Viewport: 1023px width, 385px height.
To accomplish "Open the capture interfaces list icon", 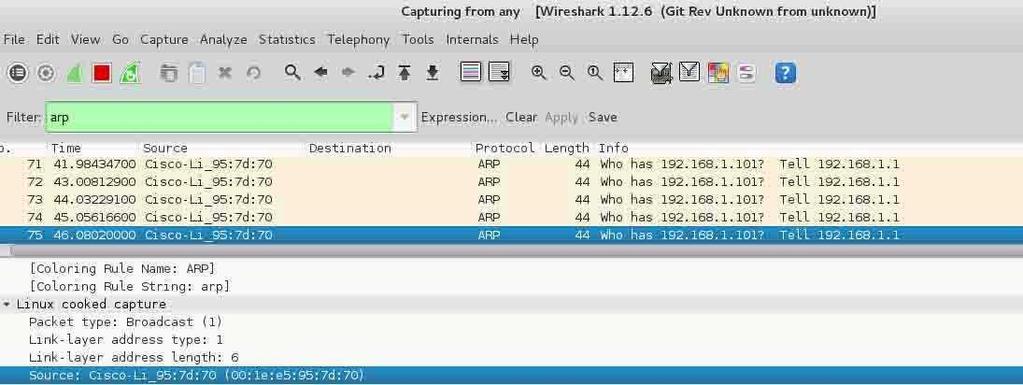I will click(x=18, y=73).
